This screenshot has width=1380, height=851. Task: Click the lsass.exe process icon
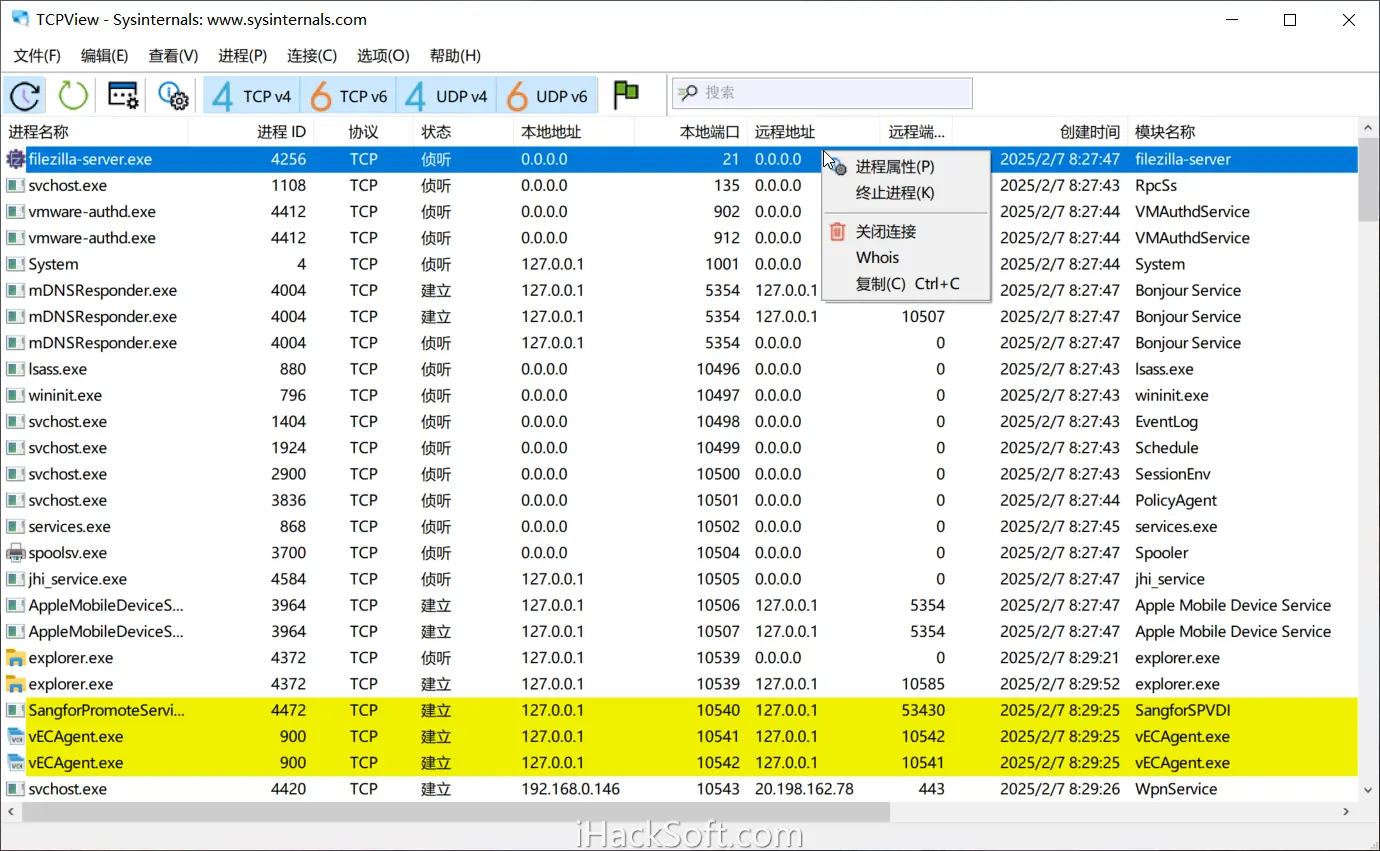pos(15,369)
